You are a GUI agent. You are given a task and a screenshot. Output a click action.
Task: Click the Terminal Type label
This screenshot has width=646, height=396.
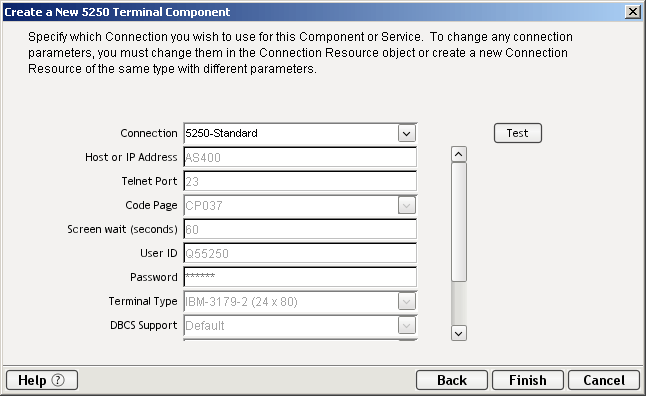click(x=143, y=301)
